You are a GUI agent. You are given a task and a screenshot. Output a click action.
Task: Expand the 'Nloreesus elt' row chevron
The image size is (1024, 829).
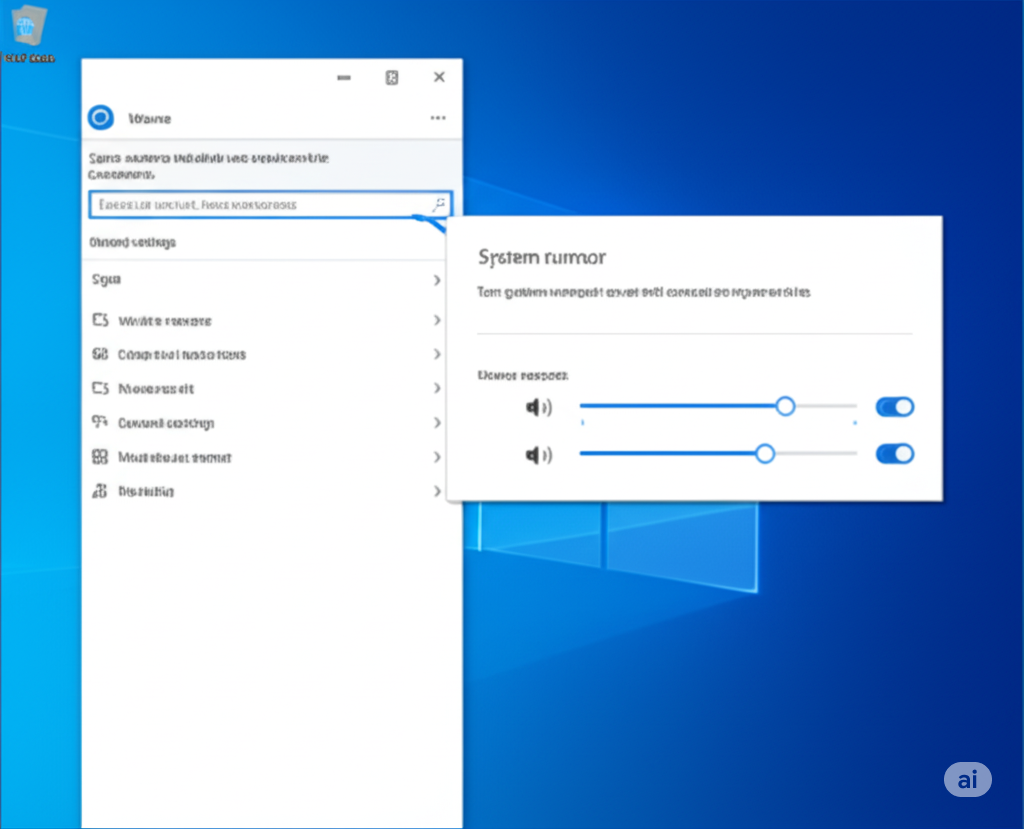pos(437,388)
